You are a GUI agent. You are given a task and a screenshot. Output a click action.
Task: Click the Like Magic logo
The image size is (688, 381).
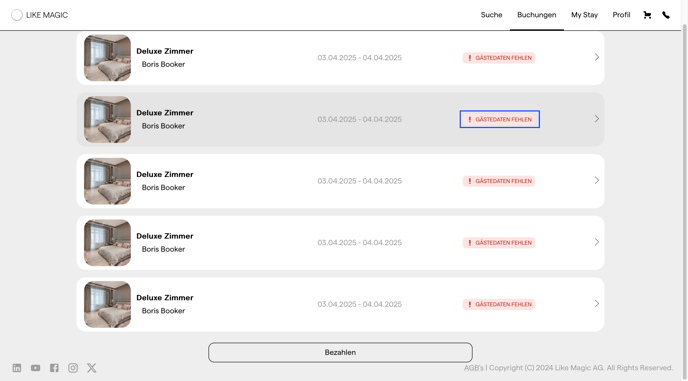pyautogui.click(x=39, y=15)
